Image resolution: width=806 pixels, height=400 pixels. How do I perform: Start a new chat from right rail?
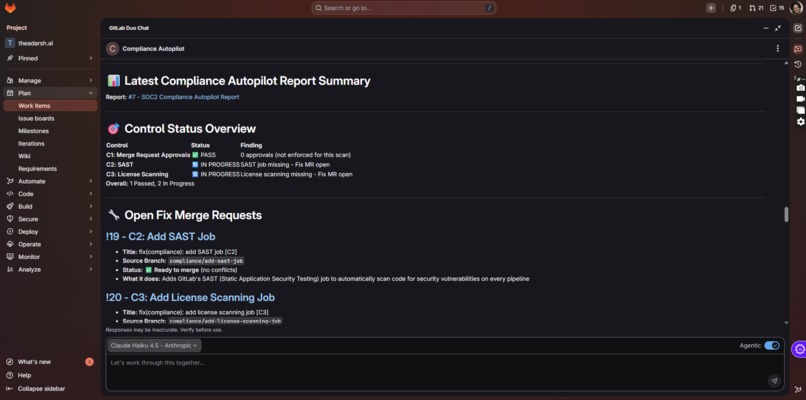tap(798, 28)
